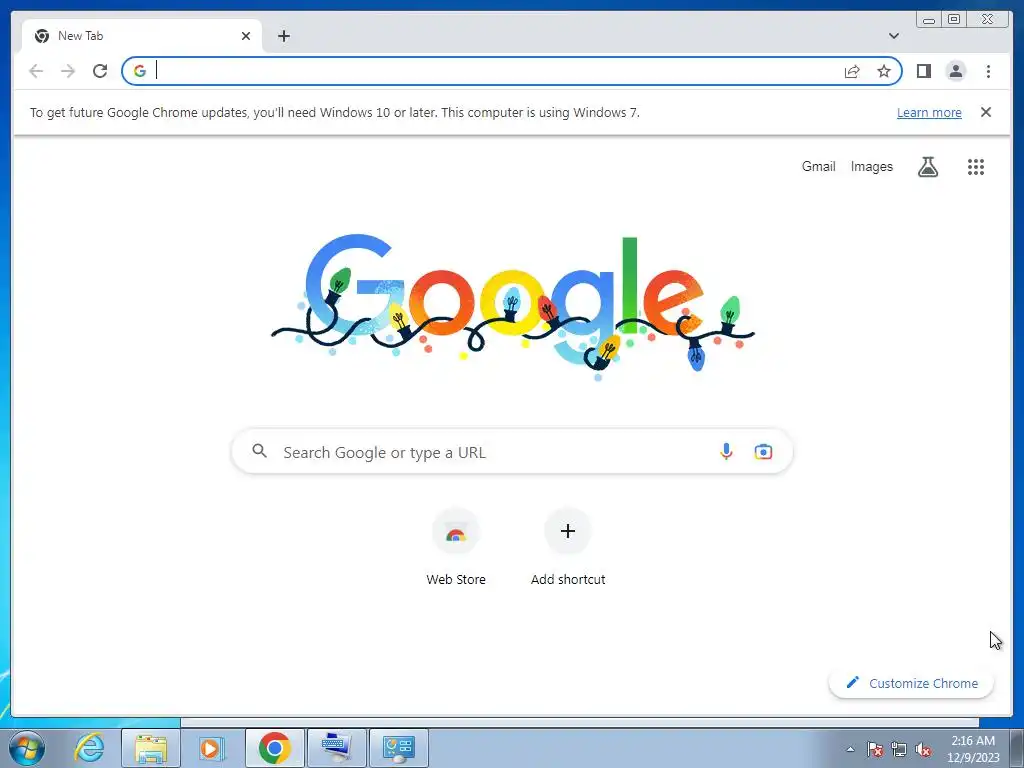Show hidden tray icons arrow
The image size is (1024, 768).
[x=850, y=749]
